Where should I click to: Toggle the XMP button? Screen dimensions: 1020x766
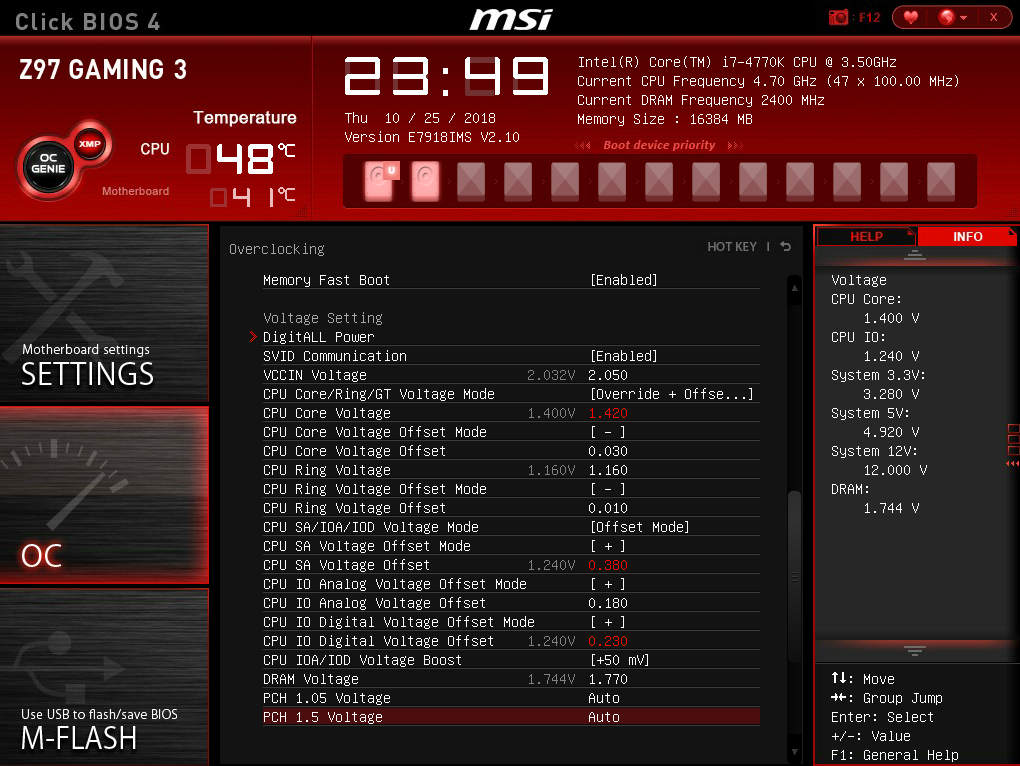(90, 144)
